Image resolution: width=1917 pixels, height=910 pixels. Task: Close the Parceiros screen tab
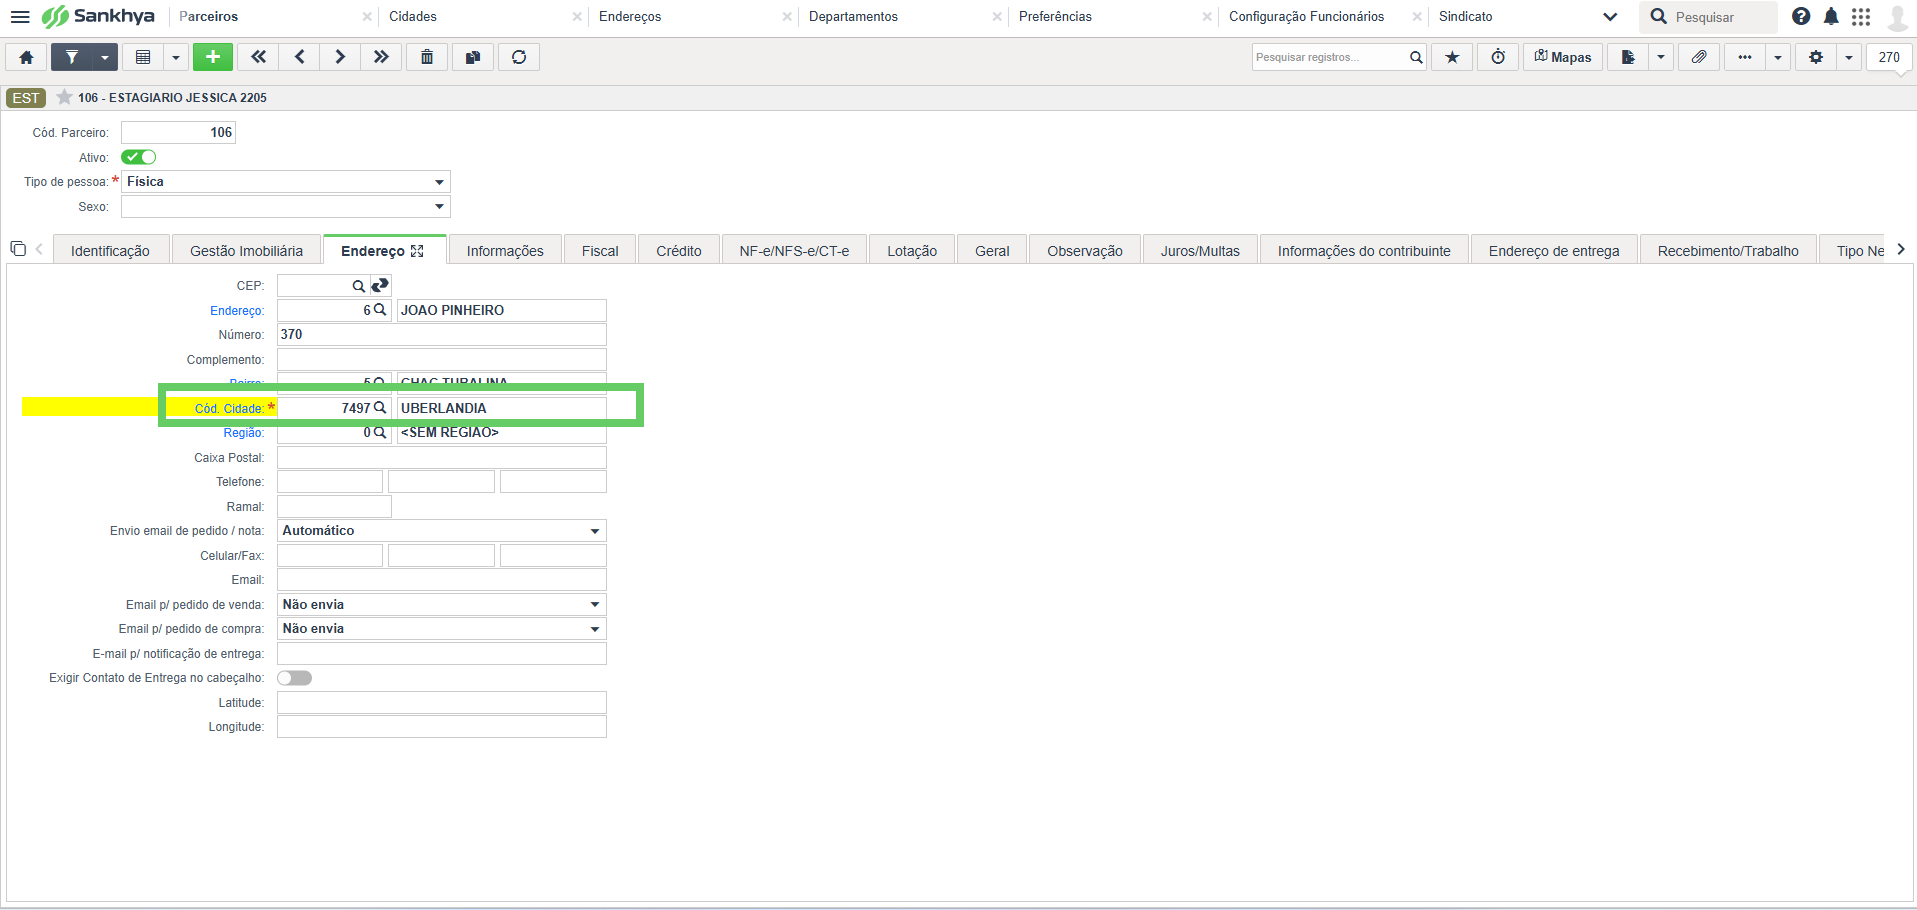[367, 17]
